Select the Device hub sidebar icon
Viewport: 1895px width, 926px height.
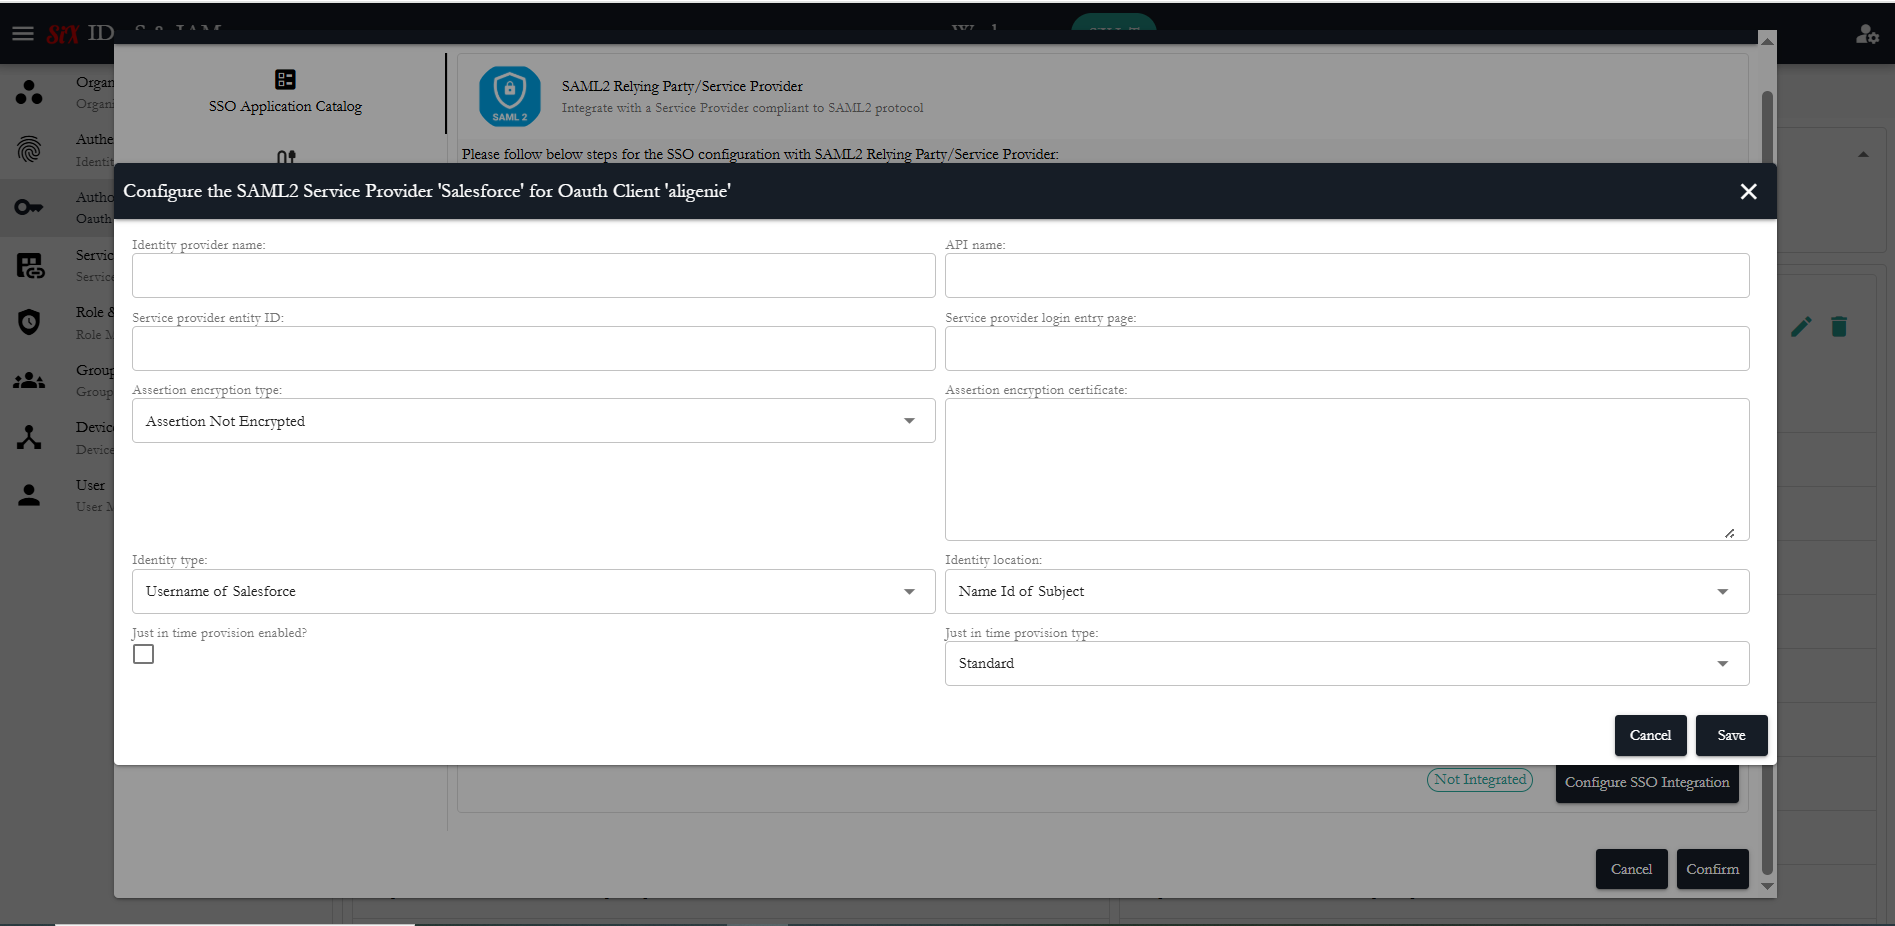point(29,437)
